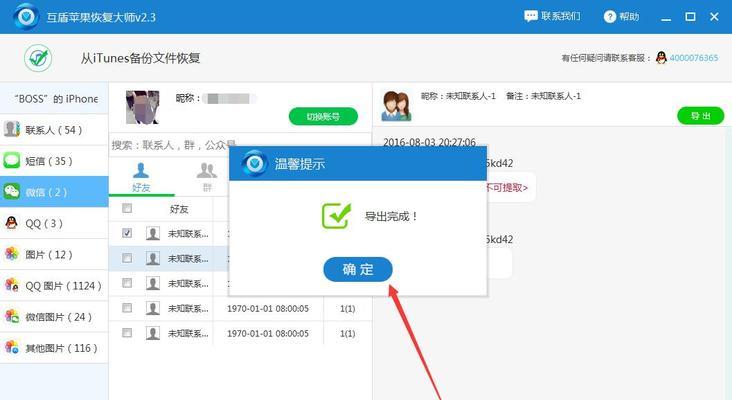Click the QQ penguin icon in sidebar
Screen dimensions: 732x400
(x=12, y=223)
